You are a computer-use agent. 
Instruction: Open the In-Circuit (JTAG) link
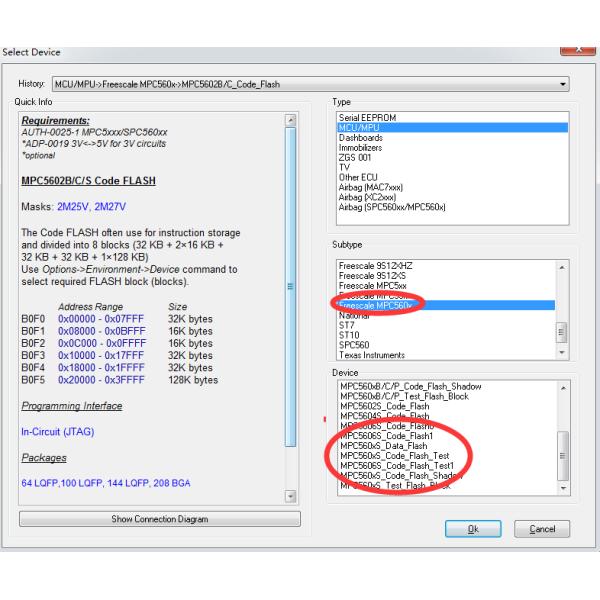(x=63, y=431)
